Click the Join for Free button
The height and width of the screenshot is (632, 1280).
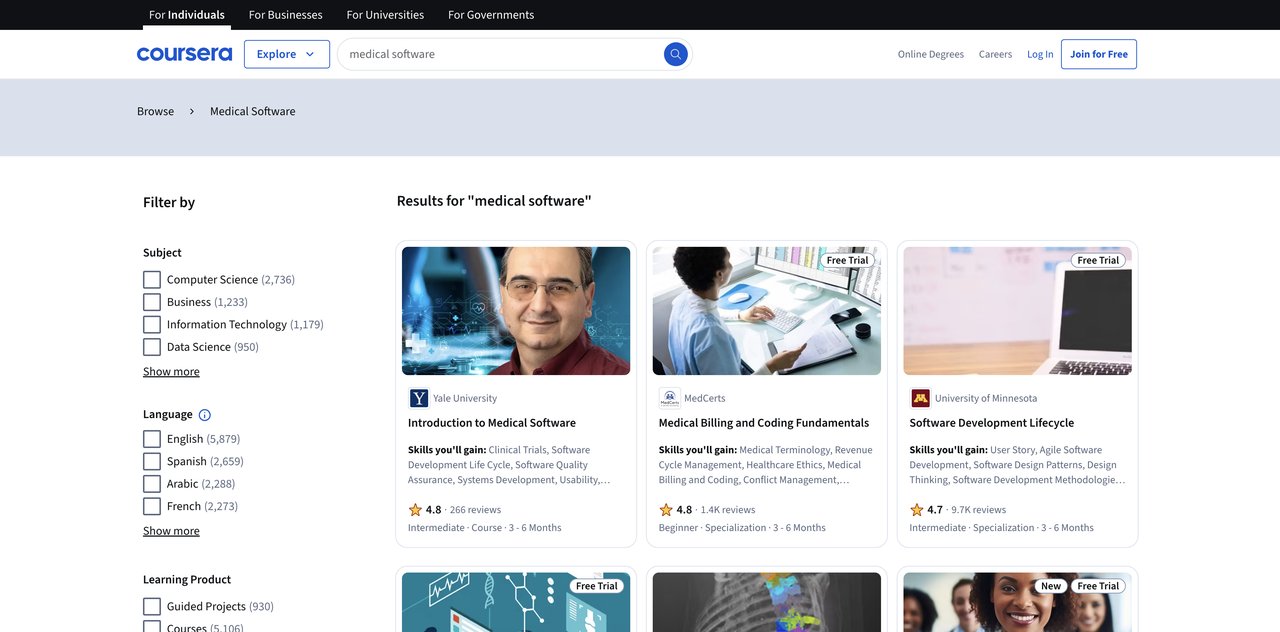[1099, 54]
